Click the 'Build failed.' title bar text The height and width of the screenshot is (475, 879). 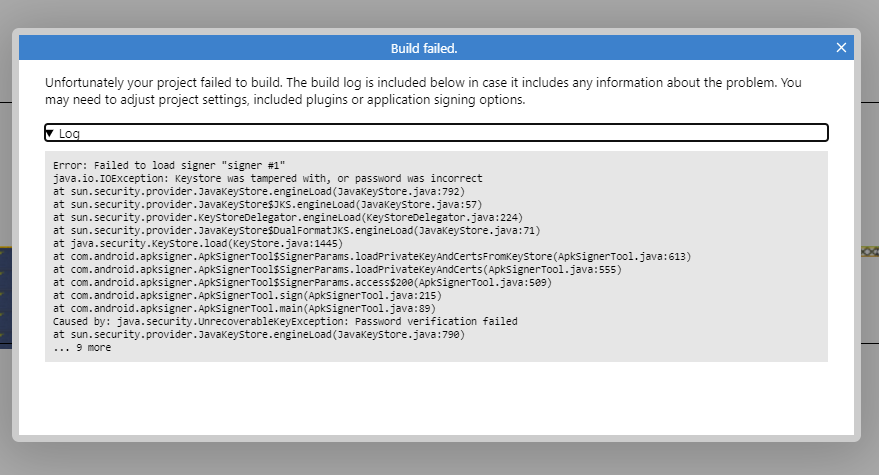[x=424, y=49]
